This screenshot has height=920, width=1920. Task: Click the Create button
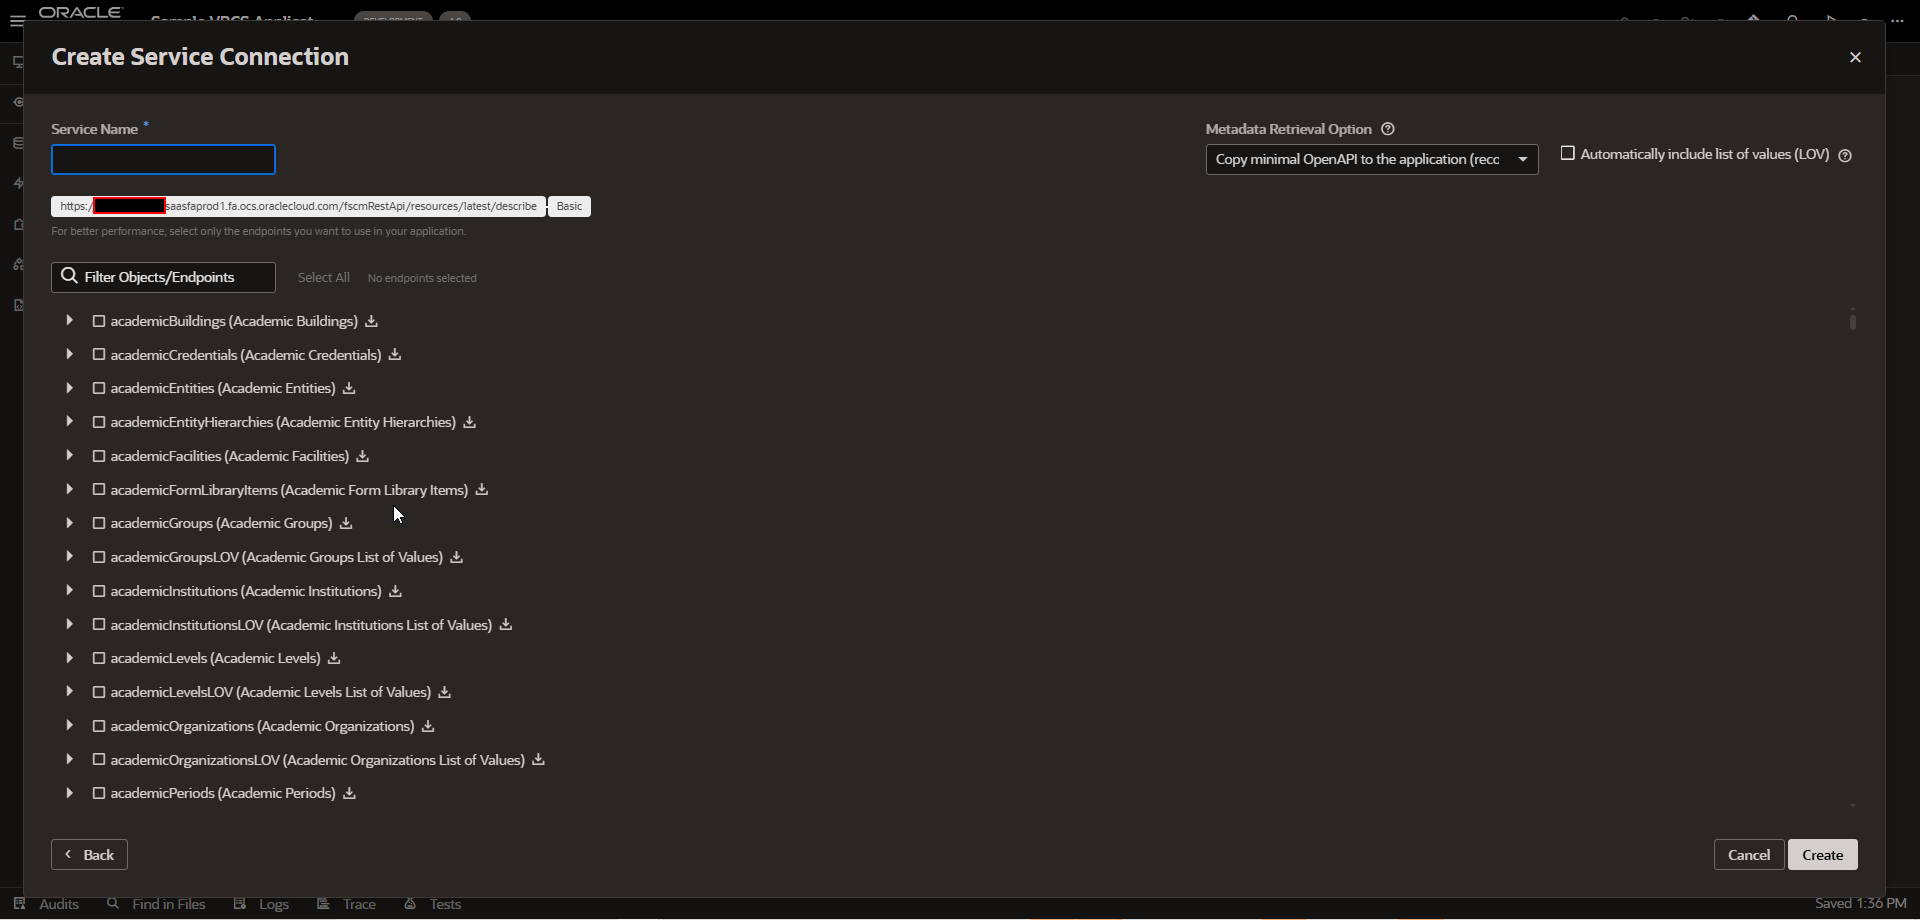[x=1823, y=855]
